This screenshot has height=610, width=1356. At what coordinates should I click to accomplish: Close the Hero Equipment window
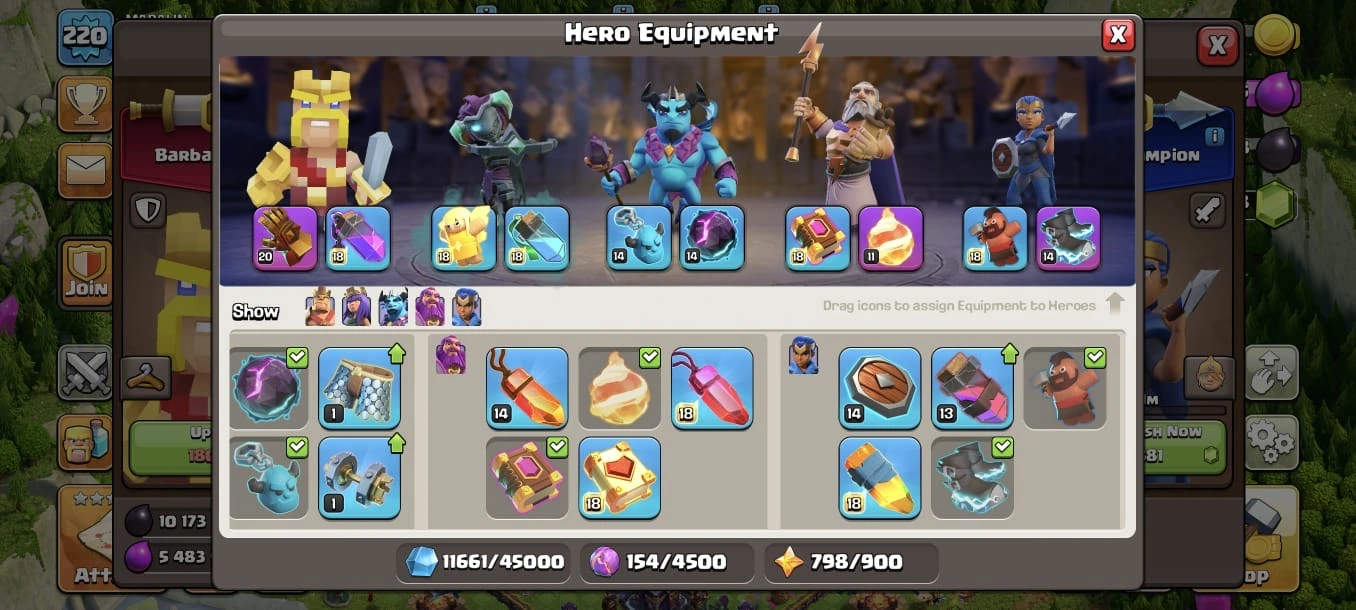click(x=1118, y=35)
